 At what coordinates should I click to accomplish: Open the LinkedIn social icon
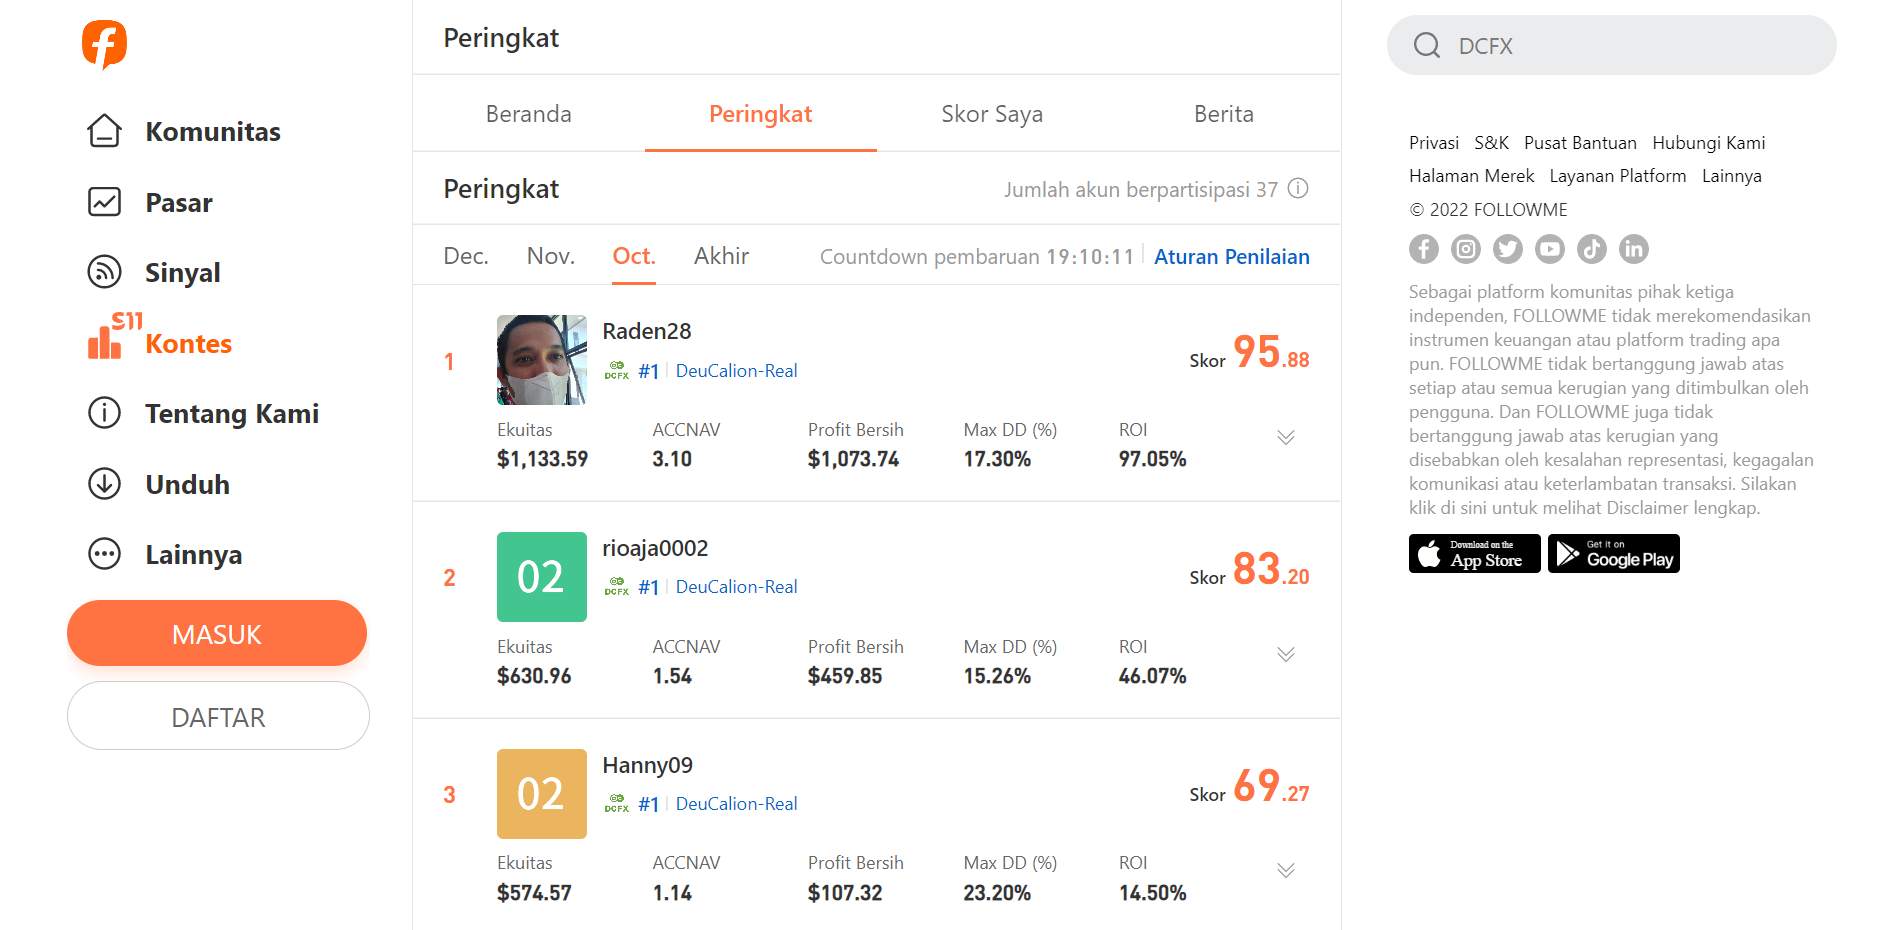click(x=1634, y=249)
